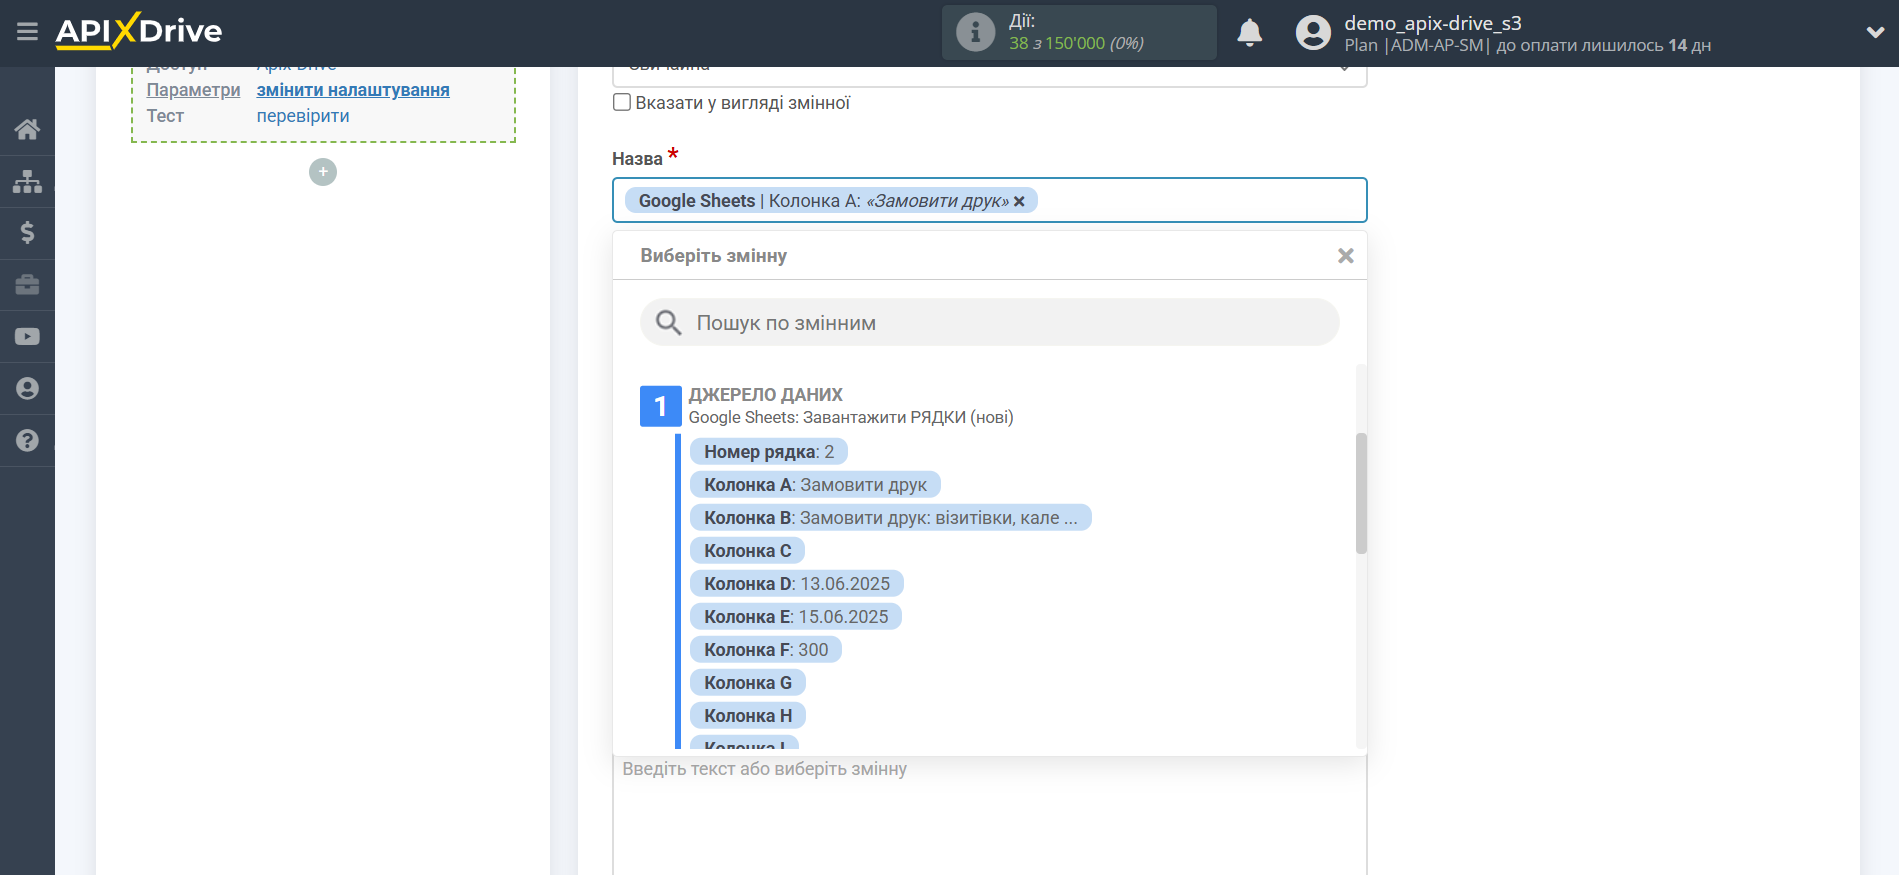Open the hamburger menu

[x=27, y=32]
